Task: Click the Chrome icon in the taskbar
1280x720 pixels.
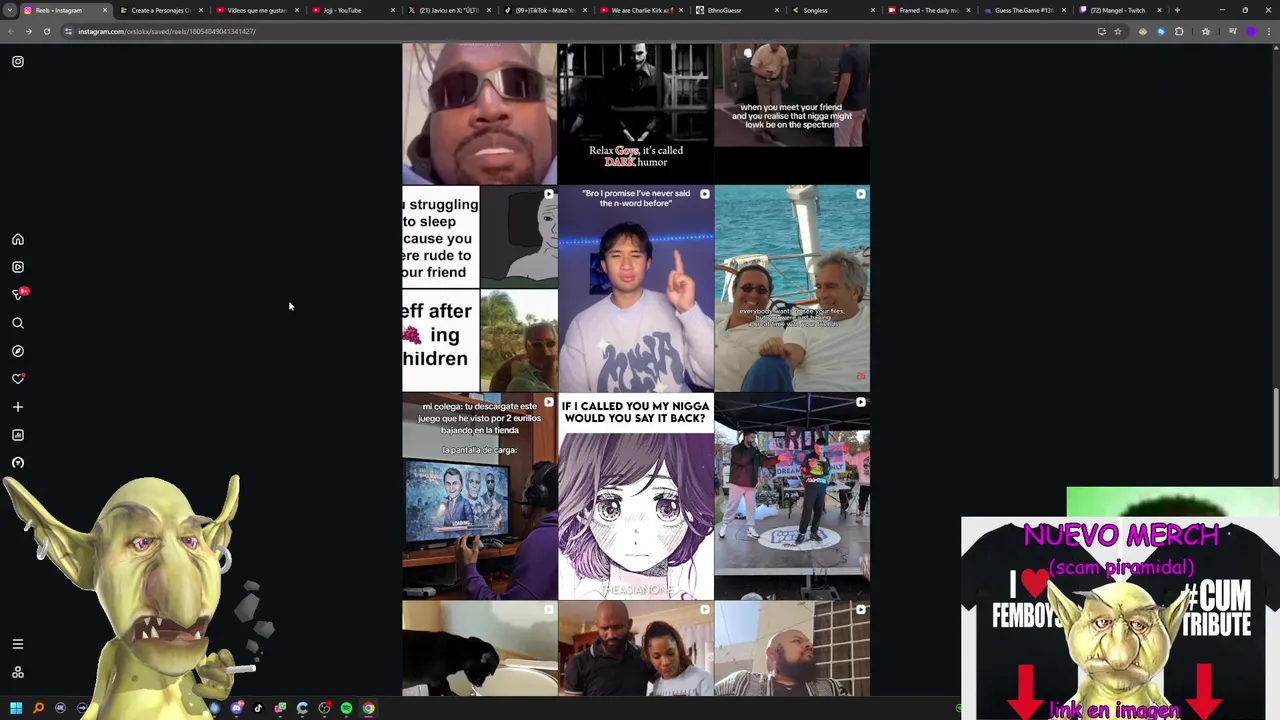Action: [x=368, y=708]
